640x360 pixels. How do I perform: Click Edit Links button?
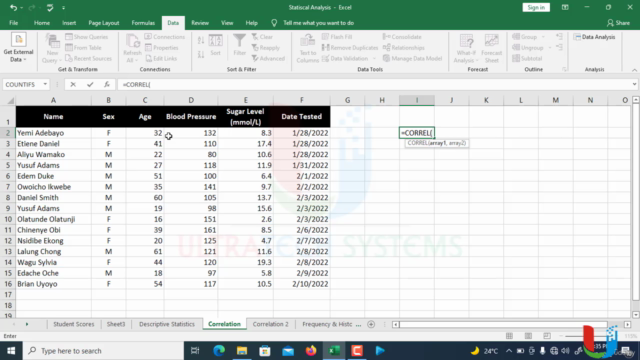(161, 58)
